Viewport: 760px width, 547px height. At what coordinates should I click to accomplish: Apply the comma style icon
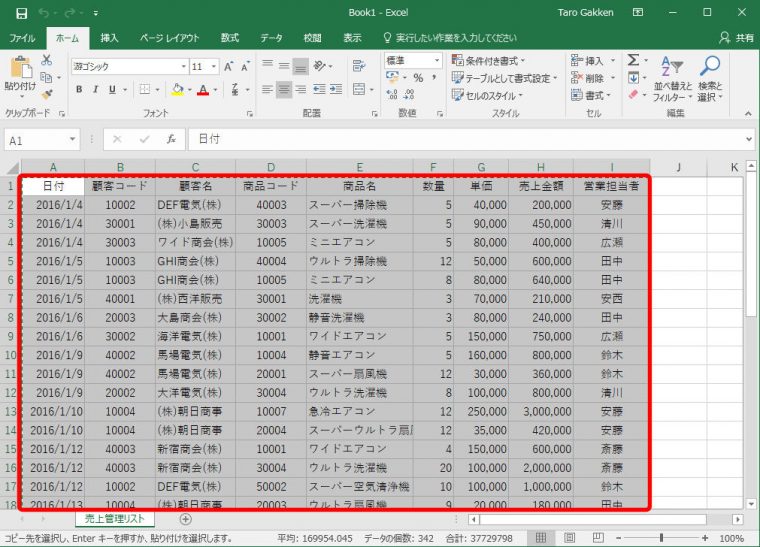tap(434, 78)
